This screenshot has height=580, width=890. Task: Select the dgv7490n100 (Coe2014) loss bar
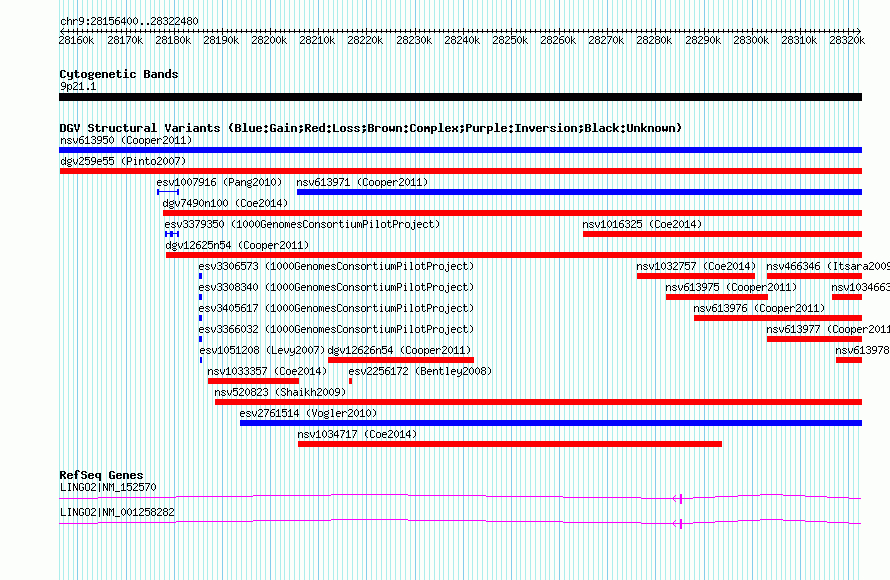point(513,213)
